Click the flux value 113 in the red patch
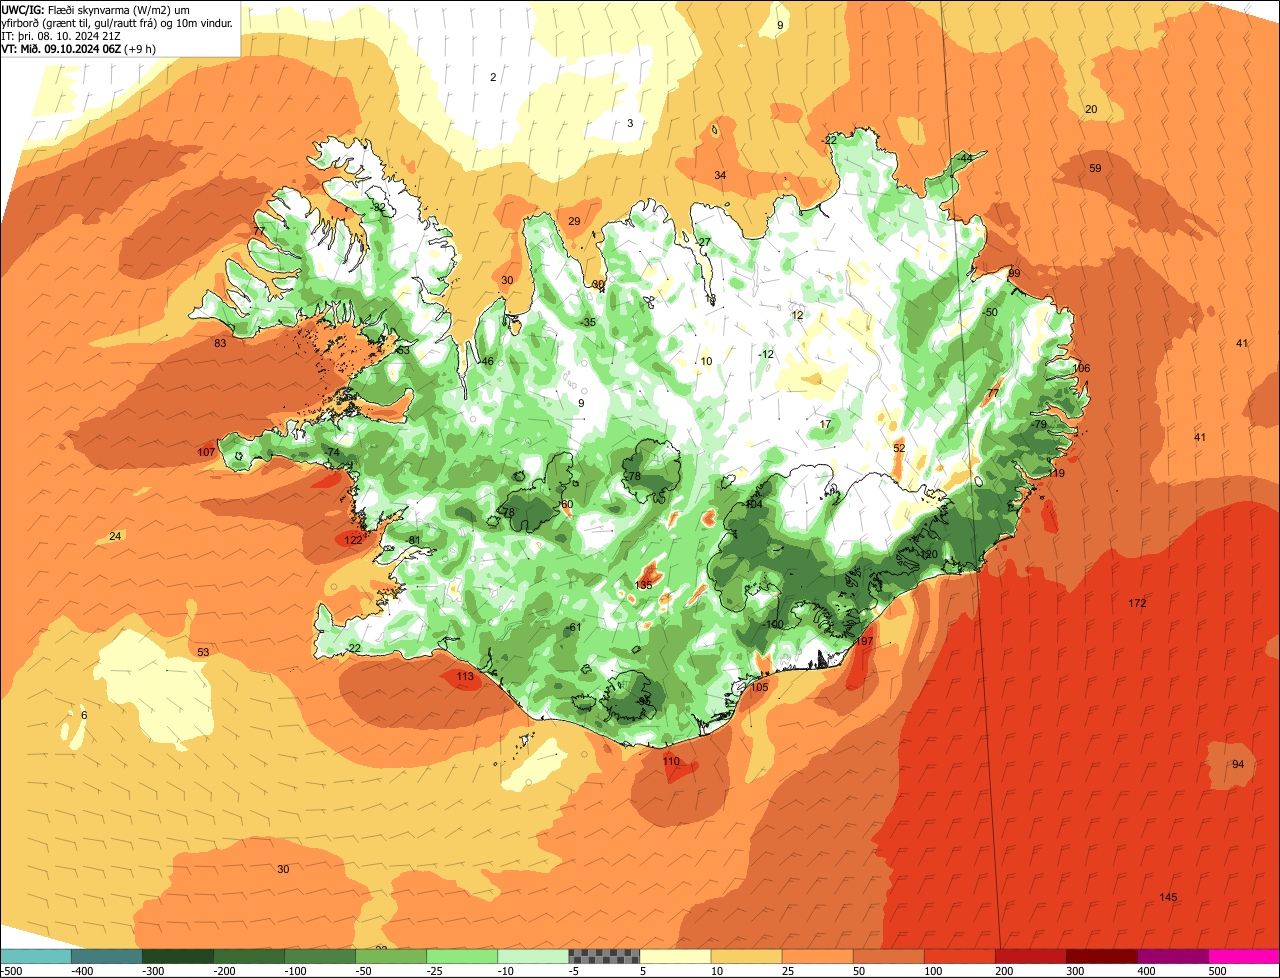The image size is (1280, 978). coord(465,677)
